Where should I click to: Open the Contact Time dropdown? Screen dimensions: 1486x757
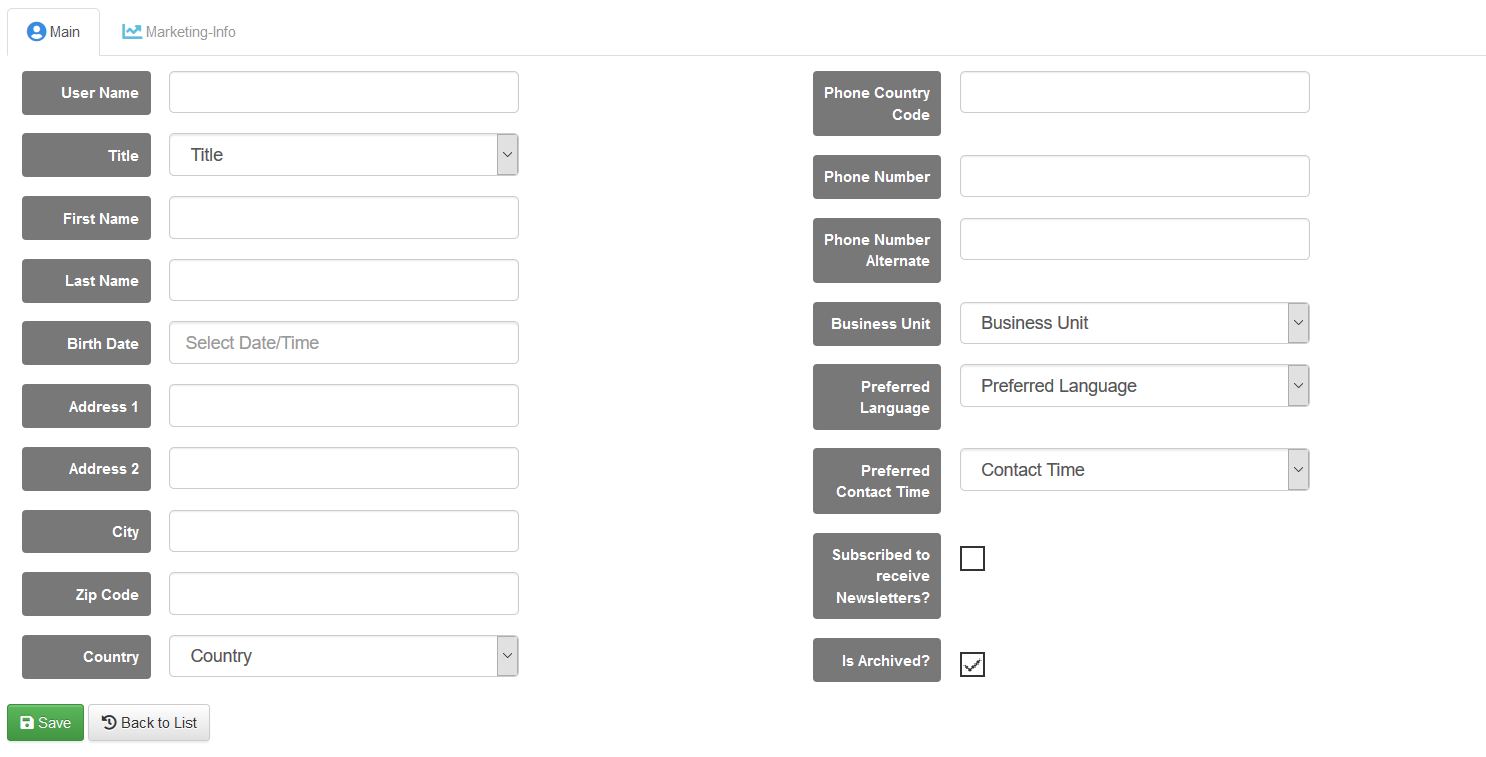coord(1134,470)
